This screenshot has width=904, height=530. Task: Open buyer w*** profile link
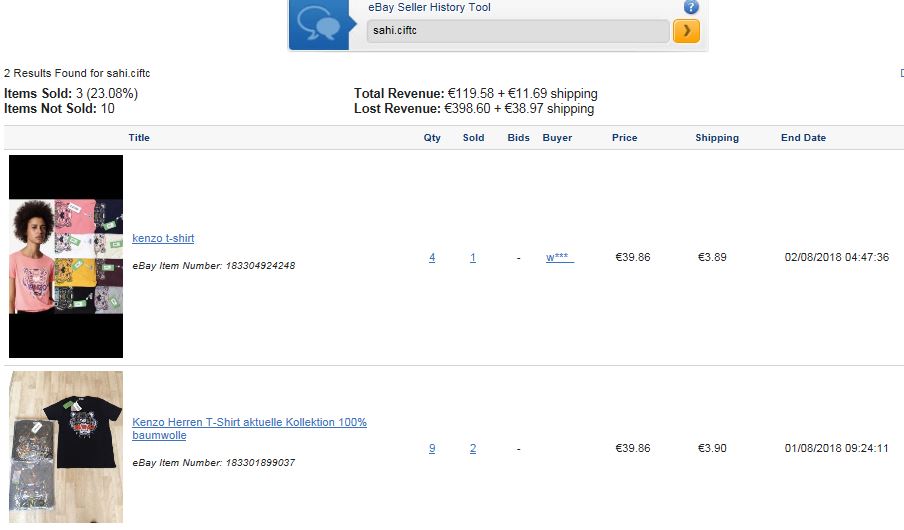pyautogui.click(x=558, y=258)
